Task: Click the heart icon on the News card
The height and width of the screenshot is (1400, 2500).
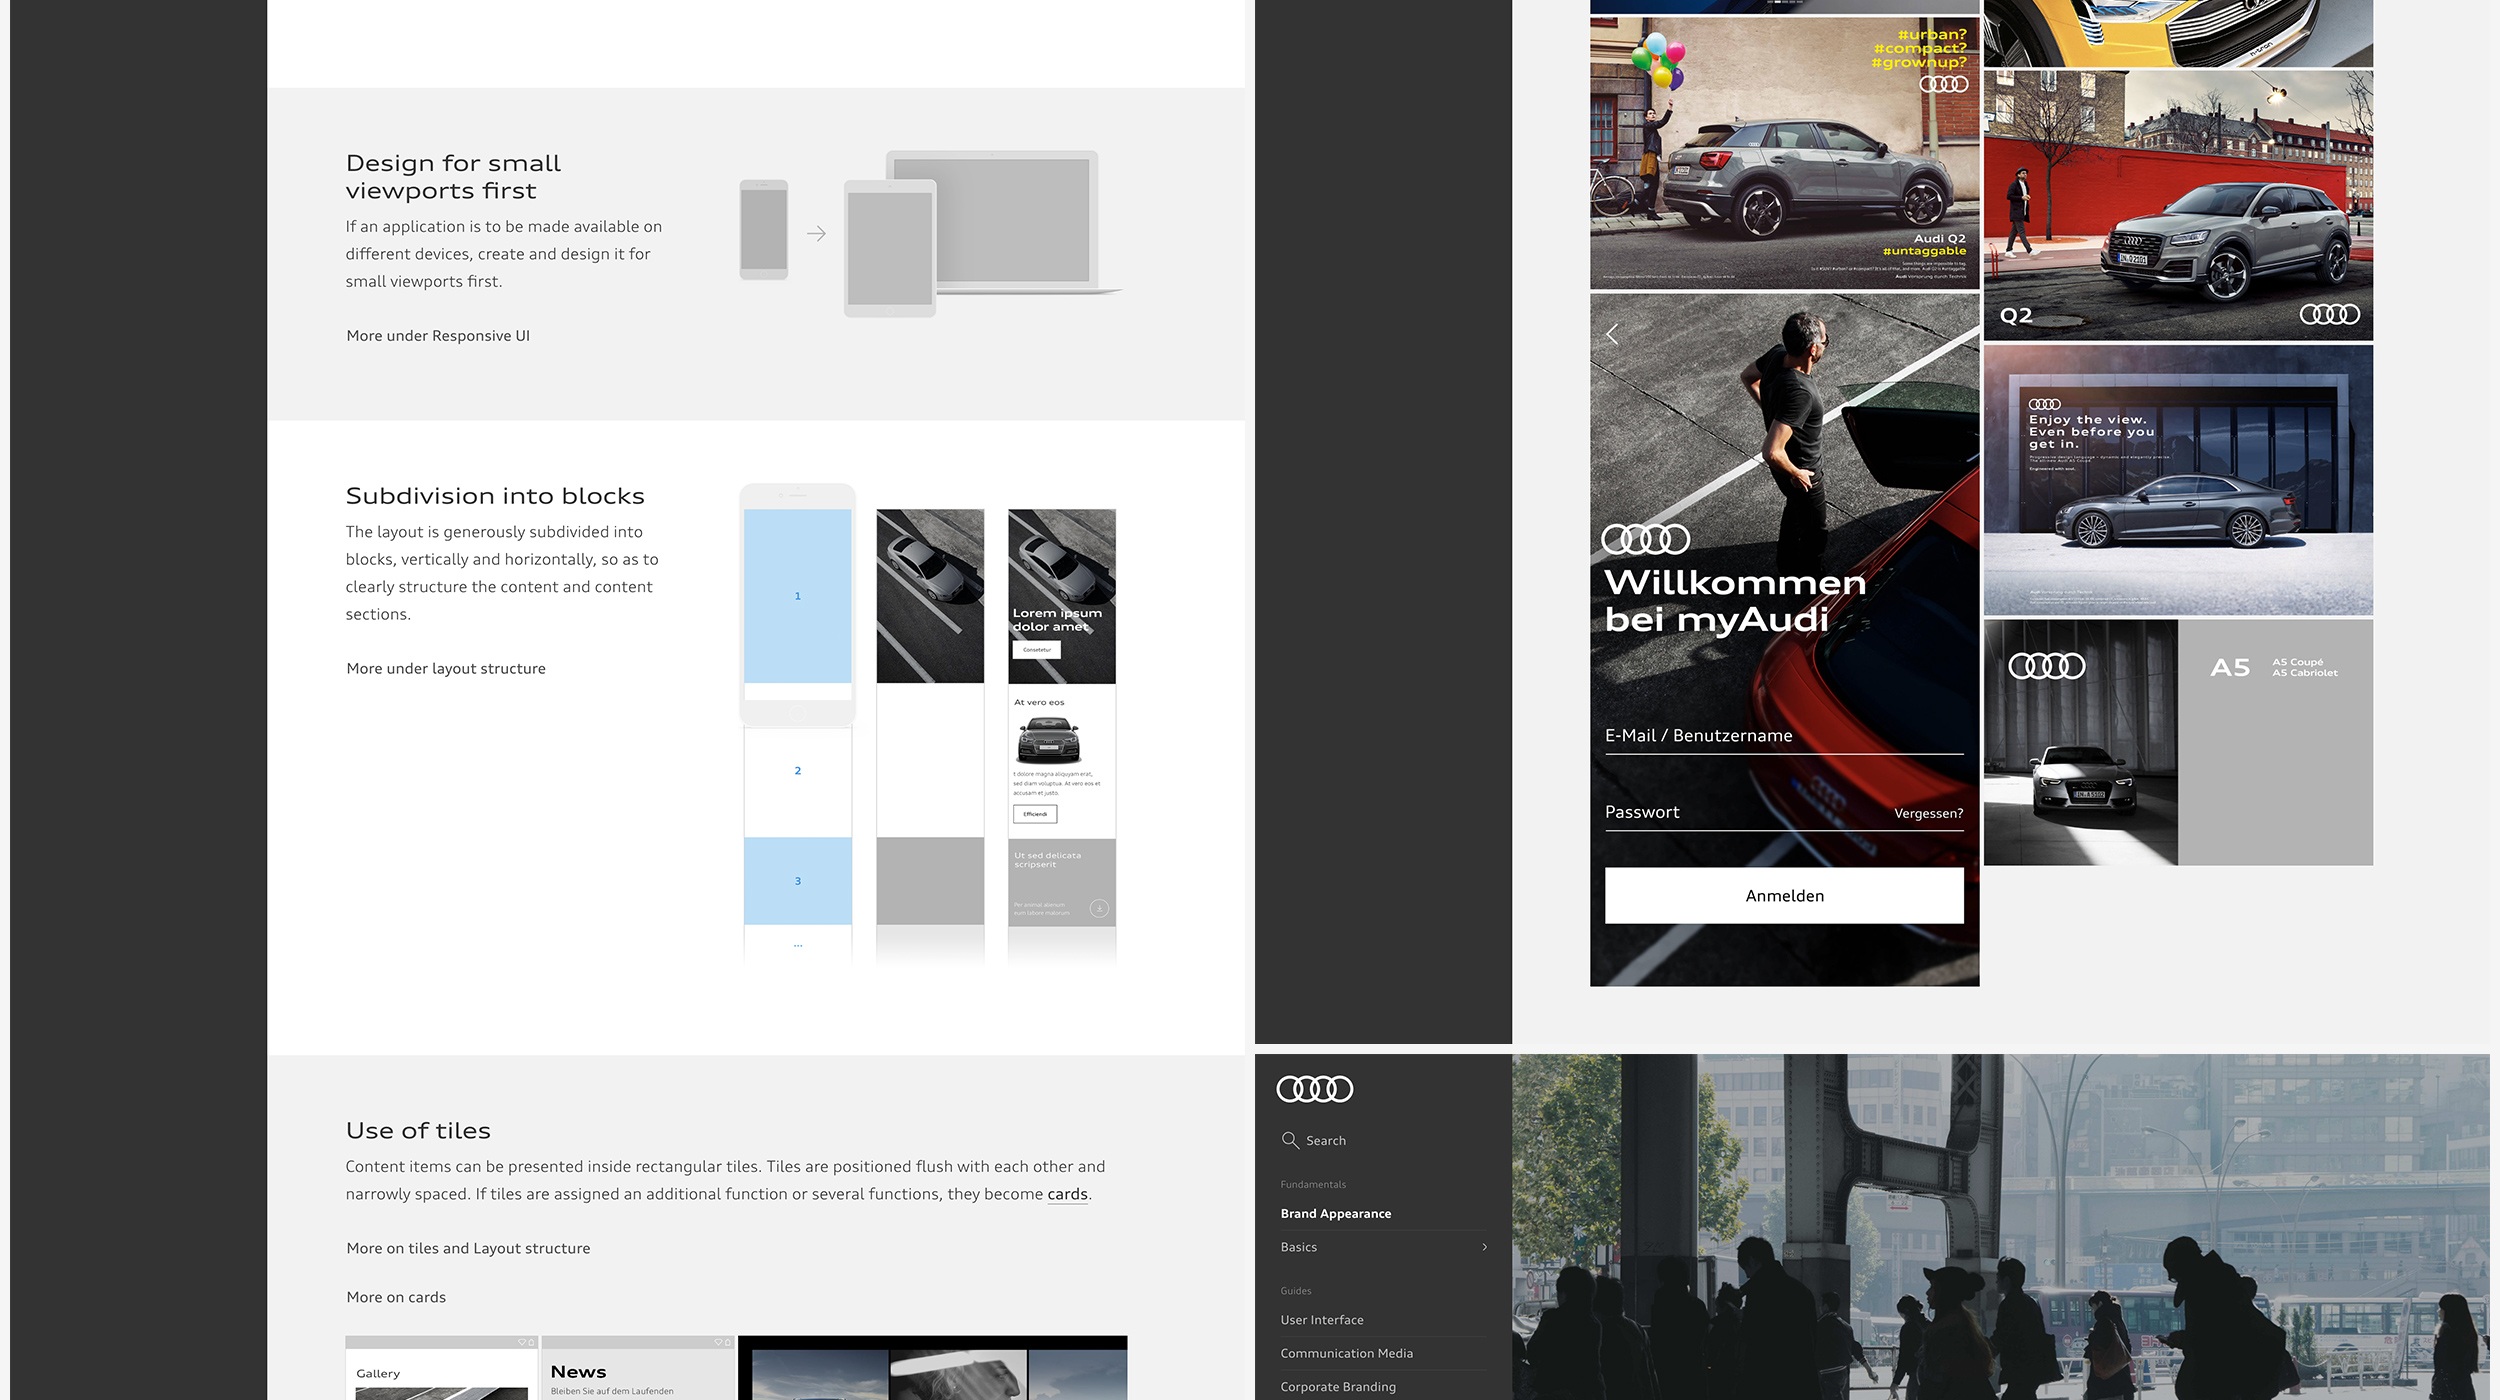Action: (718, 1342)
